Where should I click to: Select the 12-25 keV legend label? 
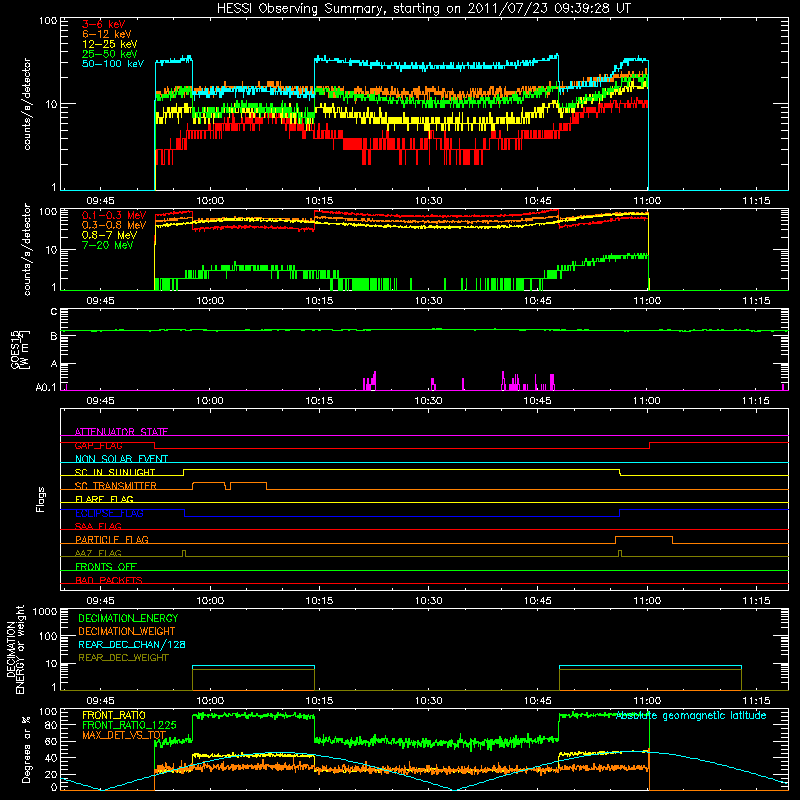coord(110,44)
